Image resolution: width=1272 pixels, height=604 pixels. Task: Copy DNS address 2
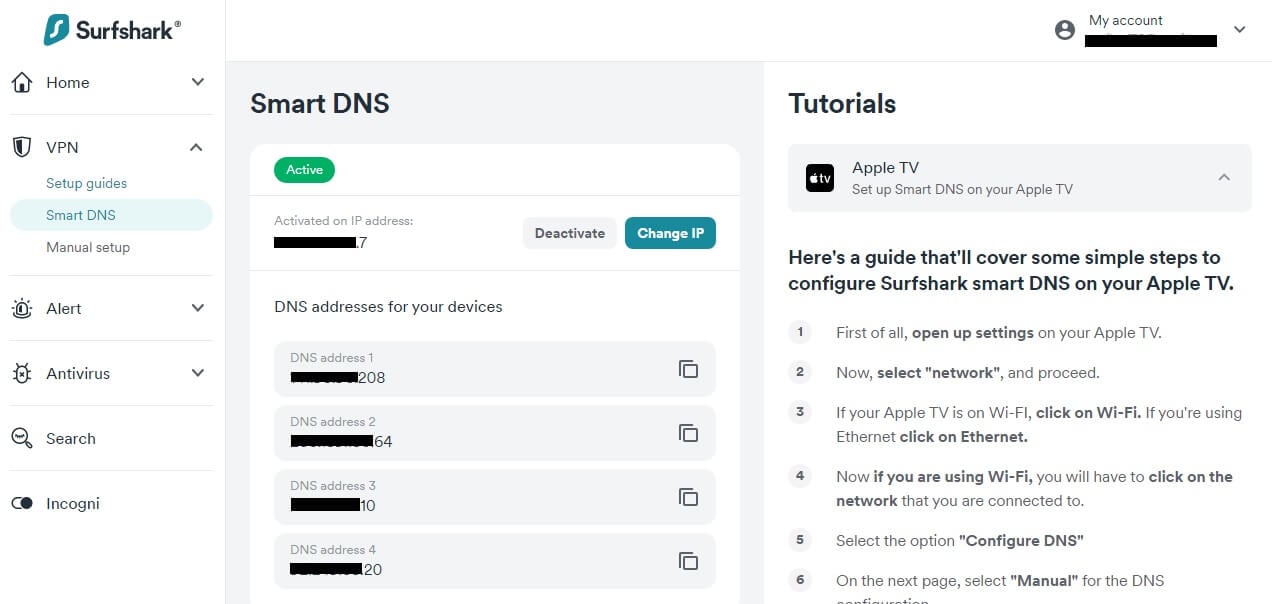pos(688,433)
